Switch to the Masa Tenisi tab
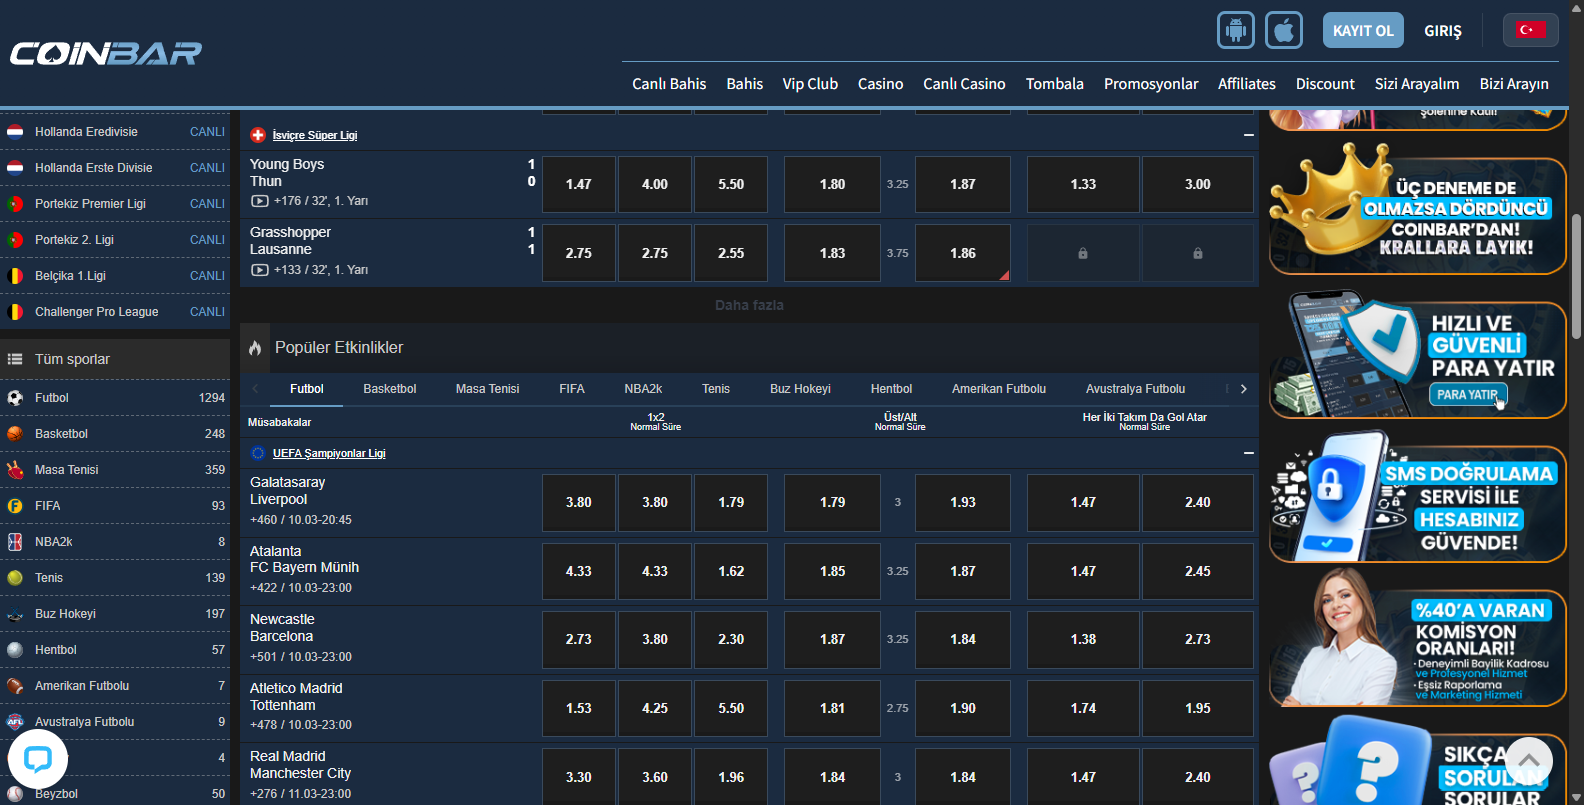The width and height of the screenshot is (1584, 805). [x=488, y=389]
